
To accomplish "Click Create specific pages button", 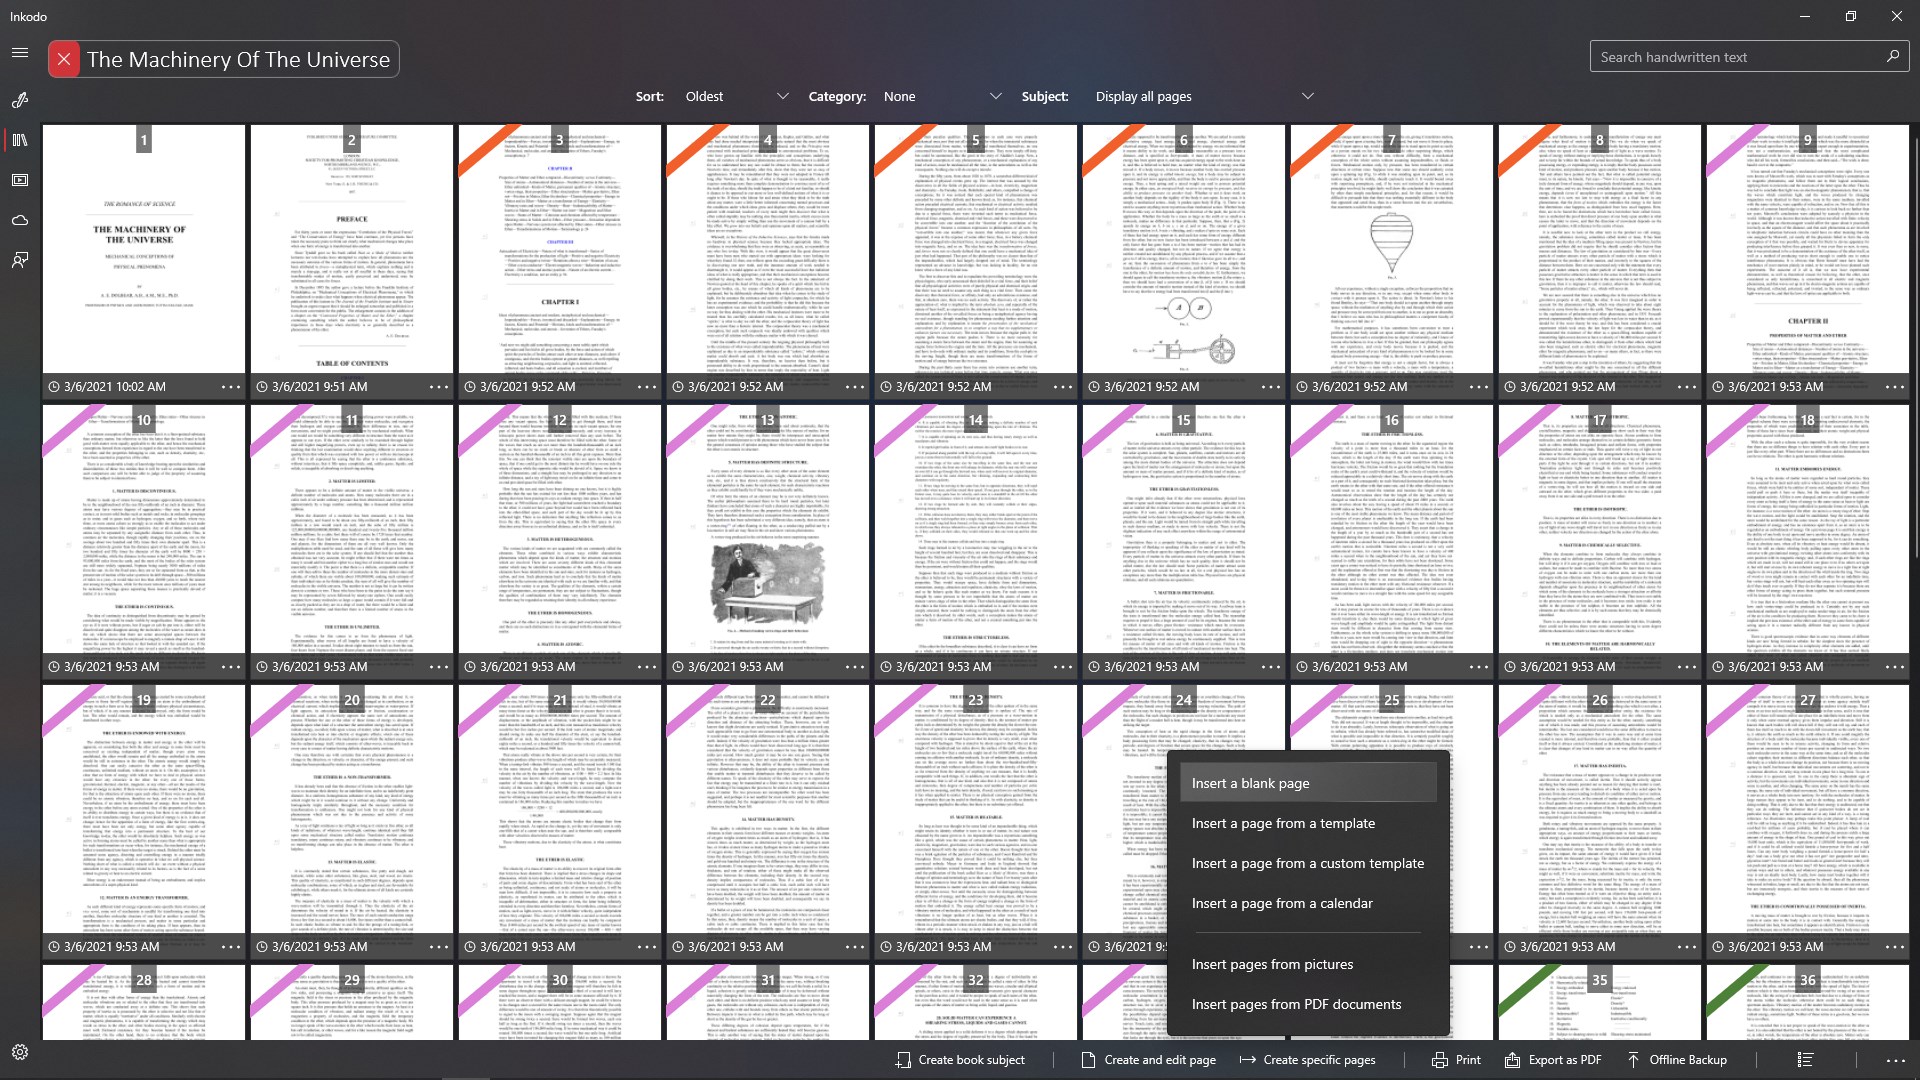I will point(1307,1060).
